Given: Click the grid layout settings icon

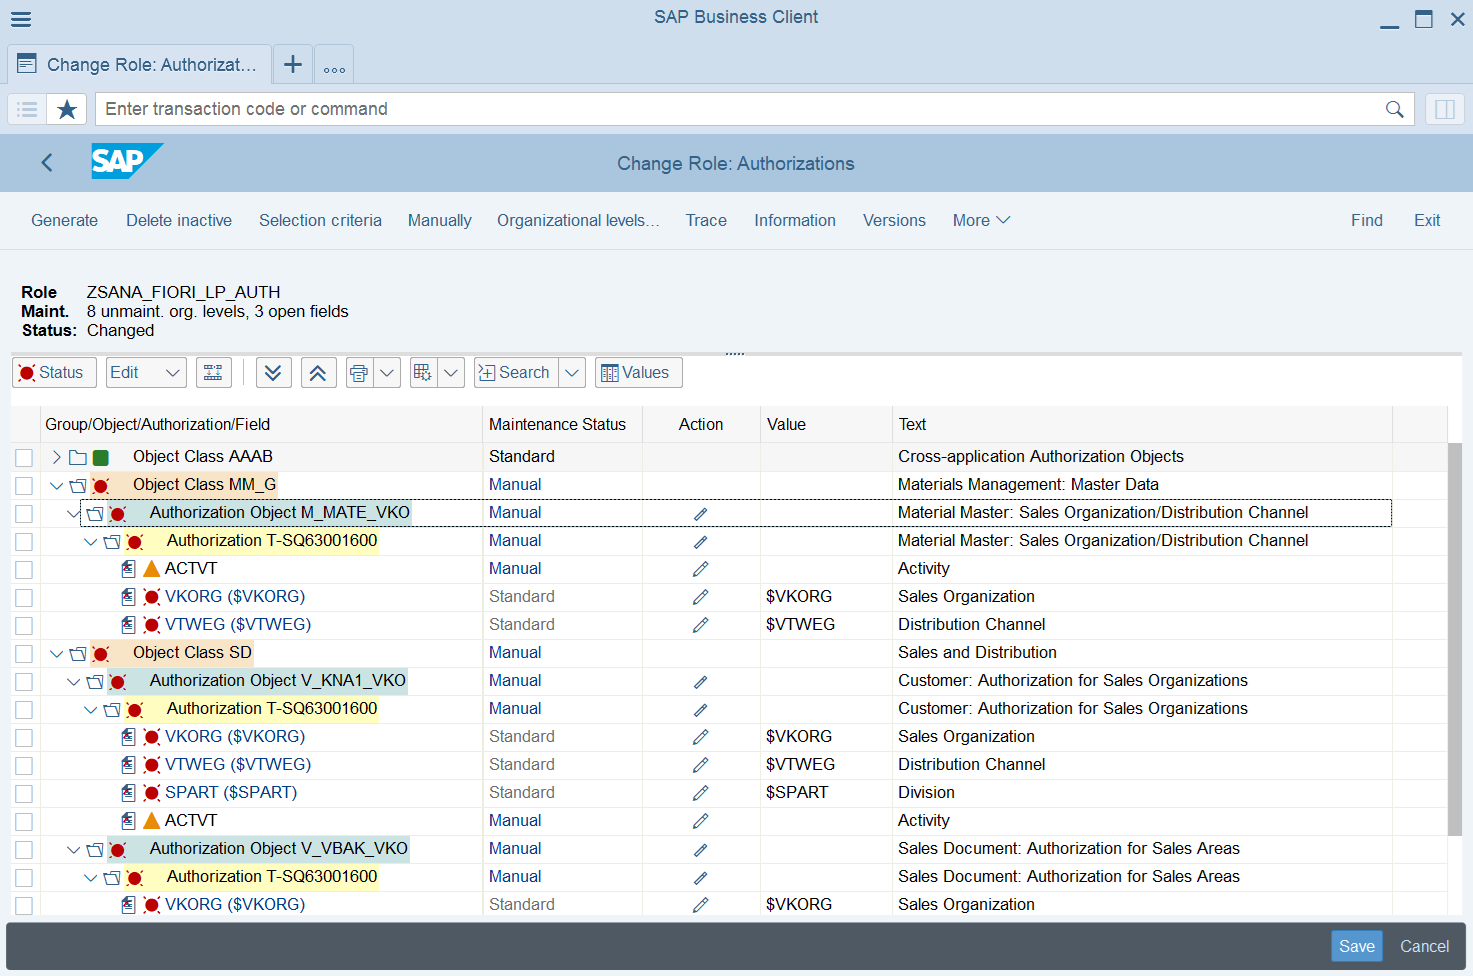Looking at the screenshot, I should point(423,373).
